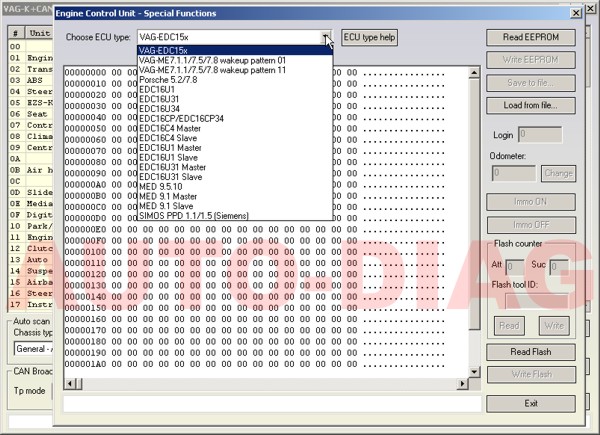
Task: Select EDC16U31 Master option
Action: 235,167
